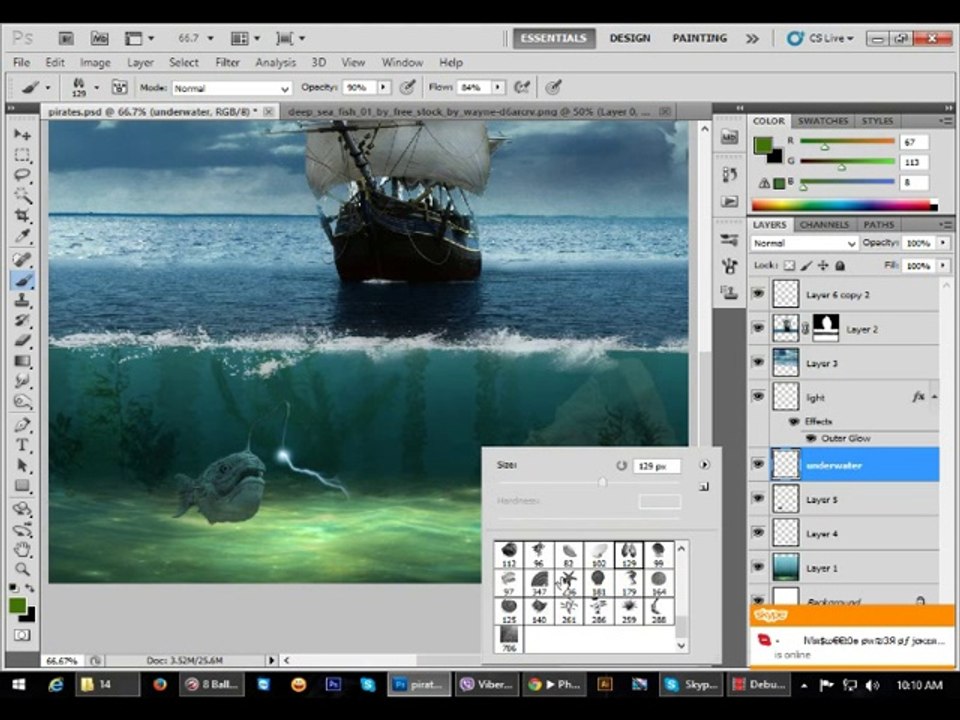This screenshot has height=720, width=960.
Task: Open the brush Mode dropdown
Action: tap(231, 88)
